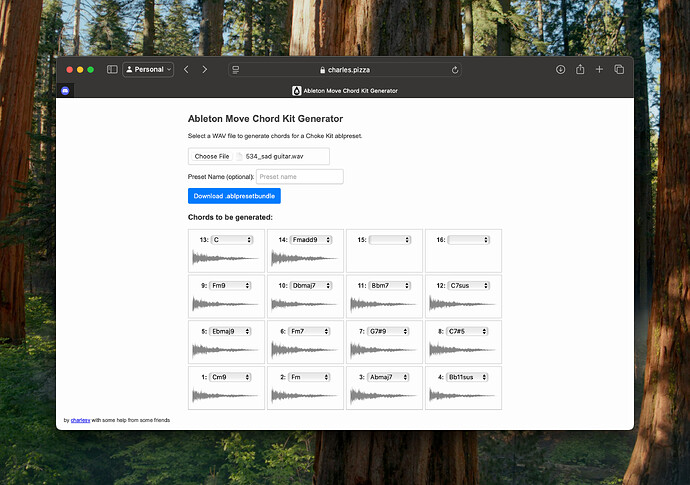
Task: Open chord dropdown for pad 3 Abmaj7
Action: (388, 377)
